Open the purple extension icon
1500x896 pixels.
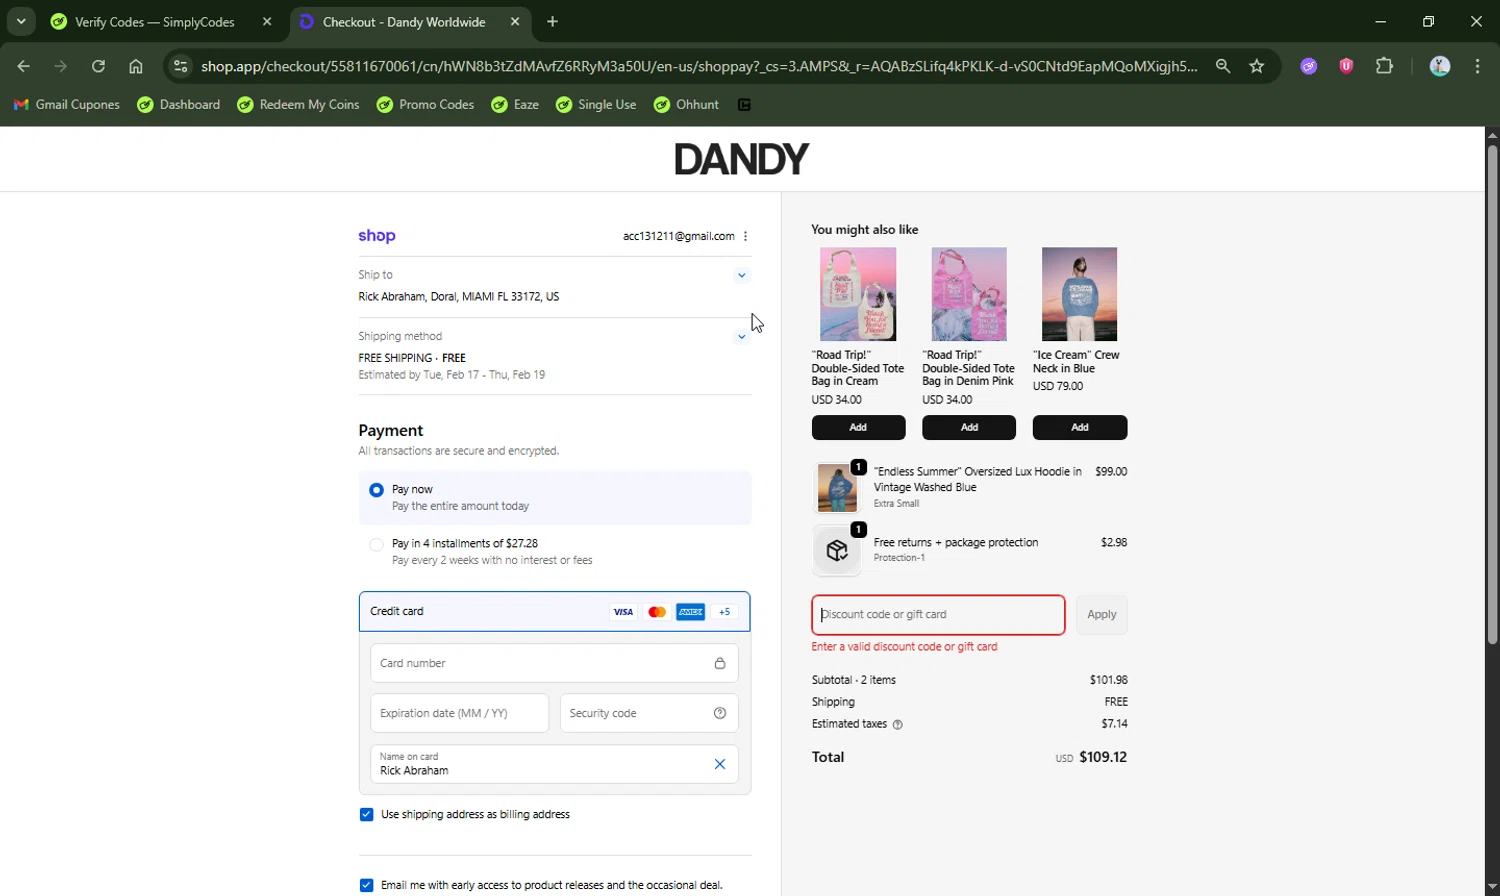(x=1308, y=66)
